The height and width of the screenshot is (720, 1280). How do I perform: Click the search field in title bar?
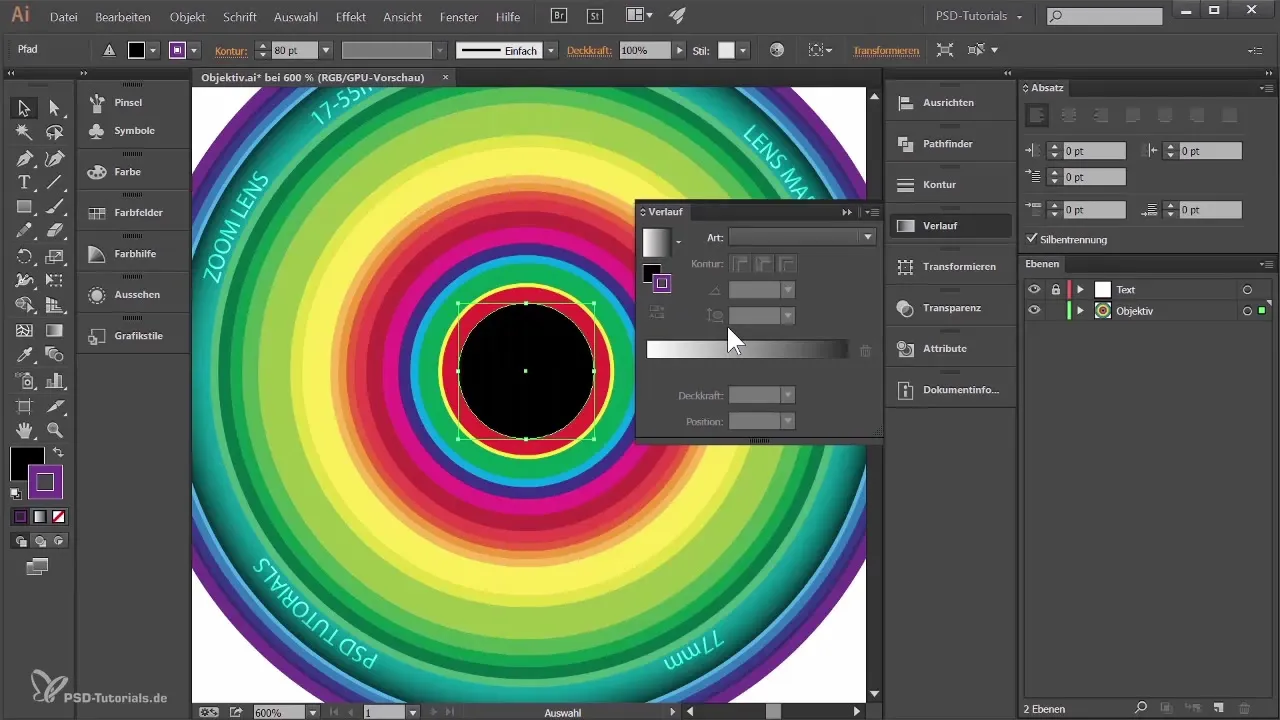[1104, 16]
